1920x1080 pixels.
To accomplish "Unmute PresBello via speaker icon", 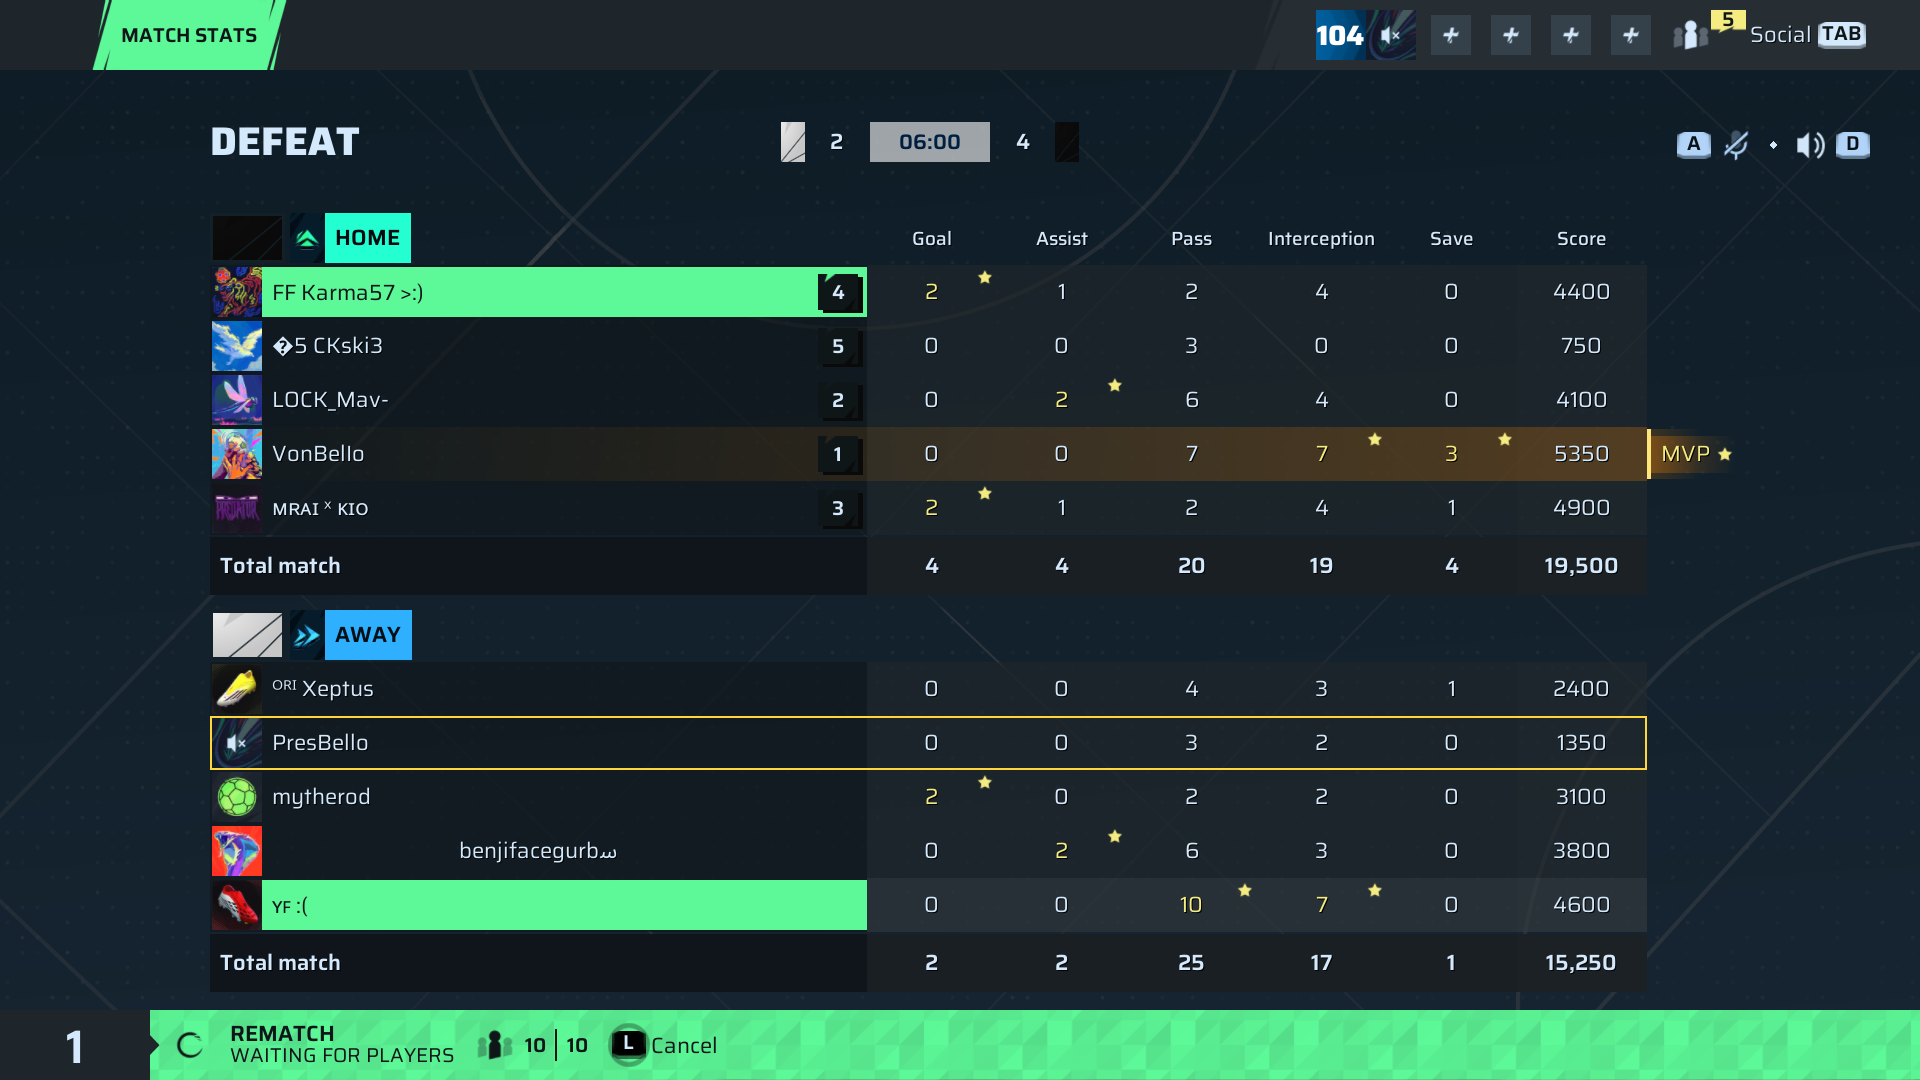I will [237, 743].
